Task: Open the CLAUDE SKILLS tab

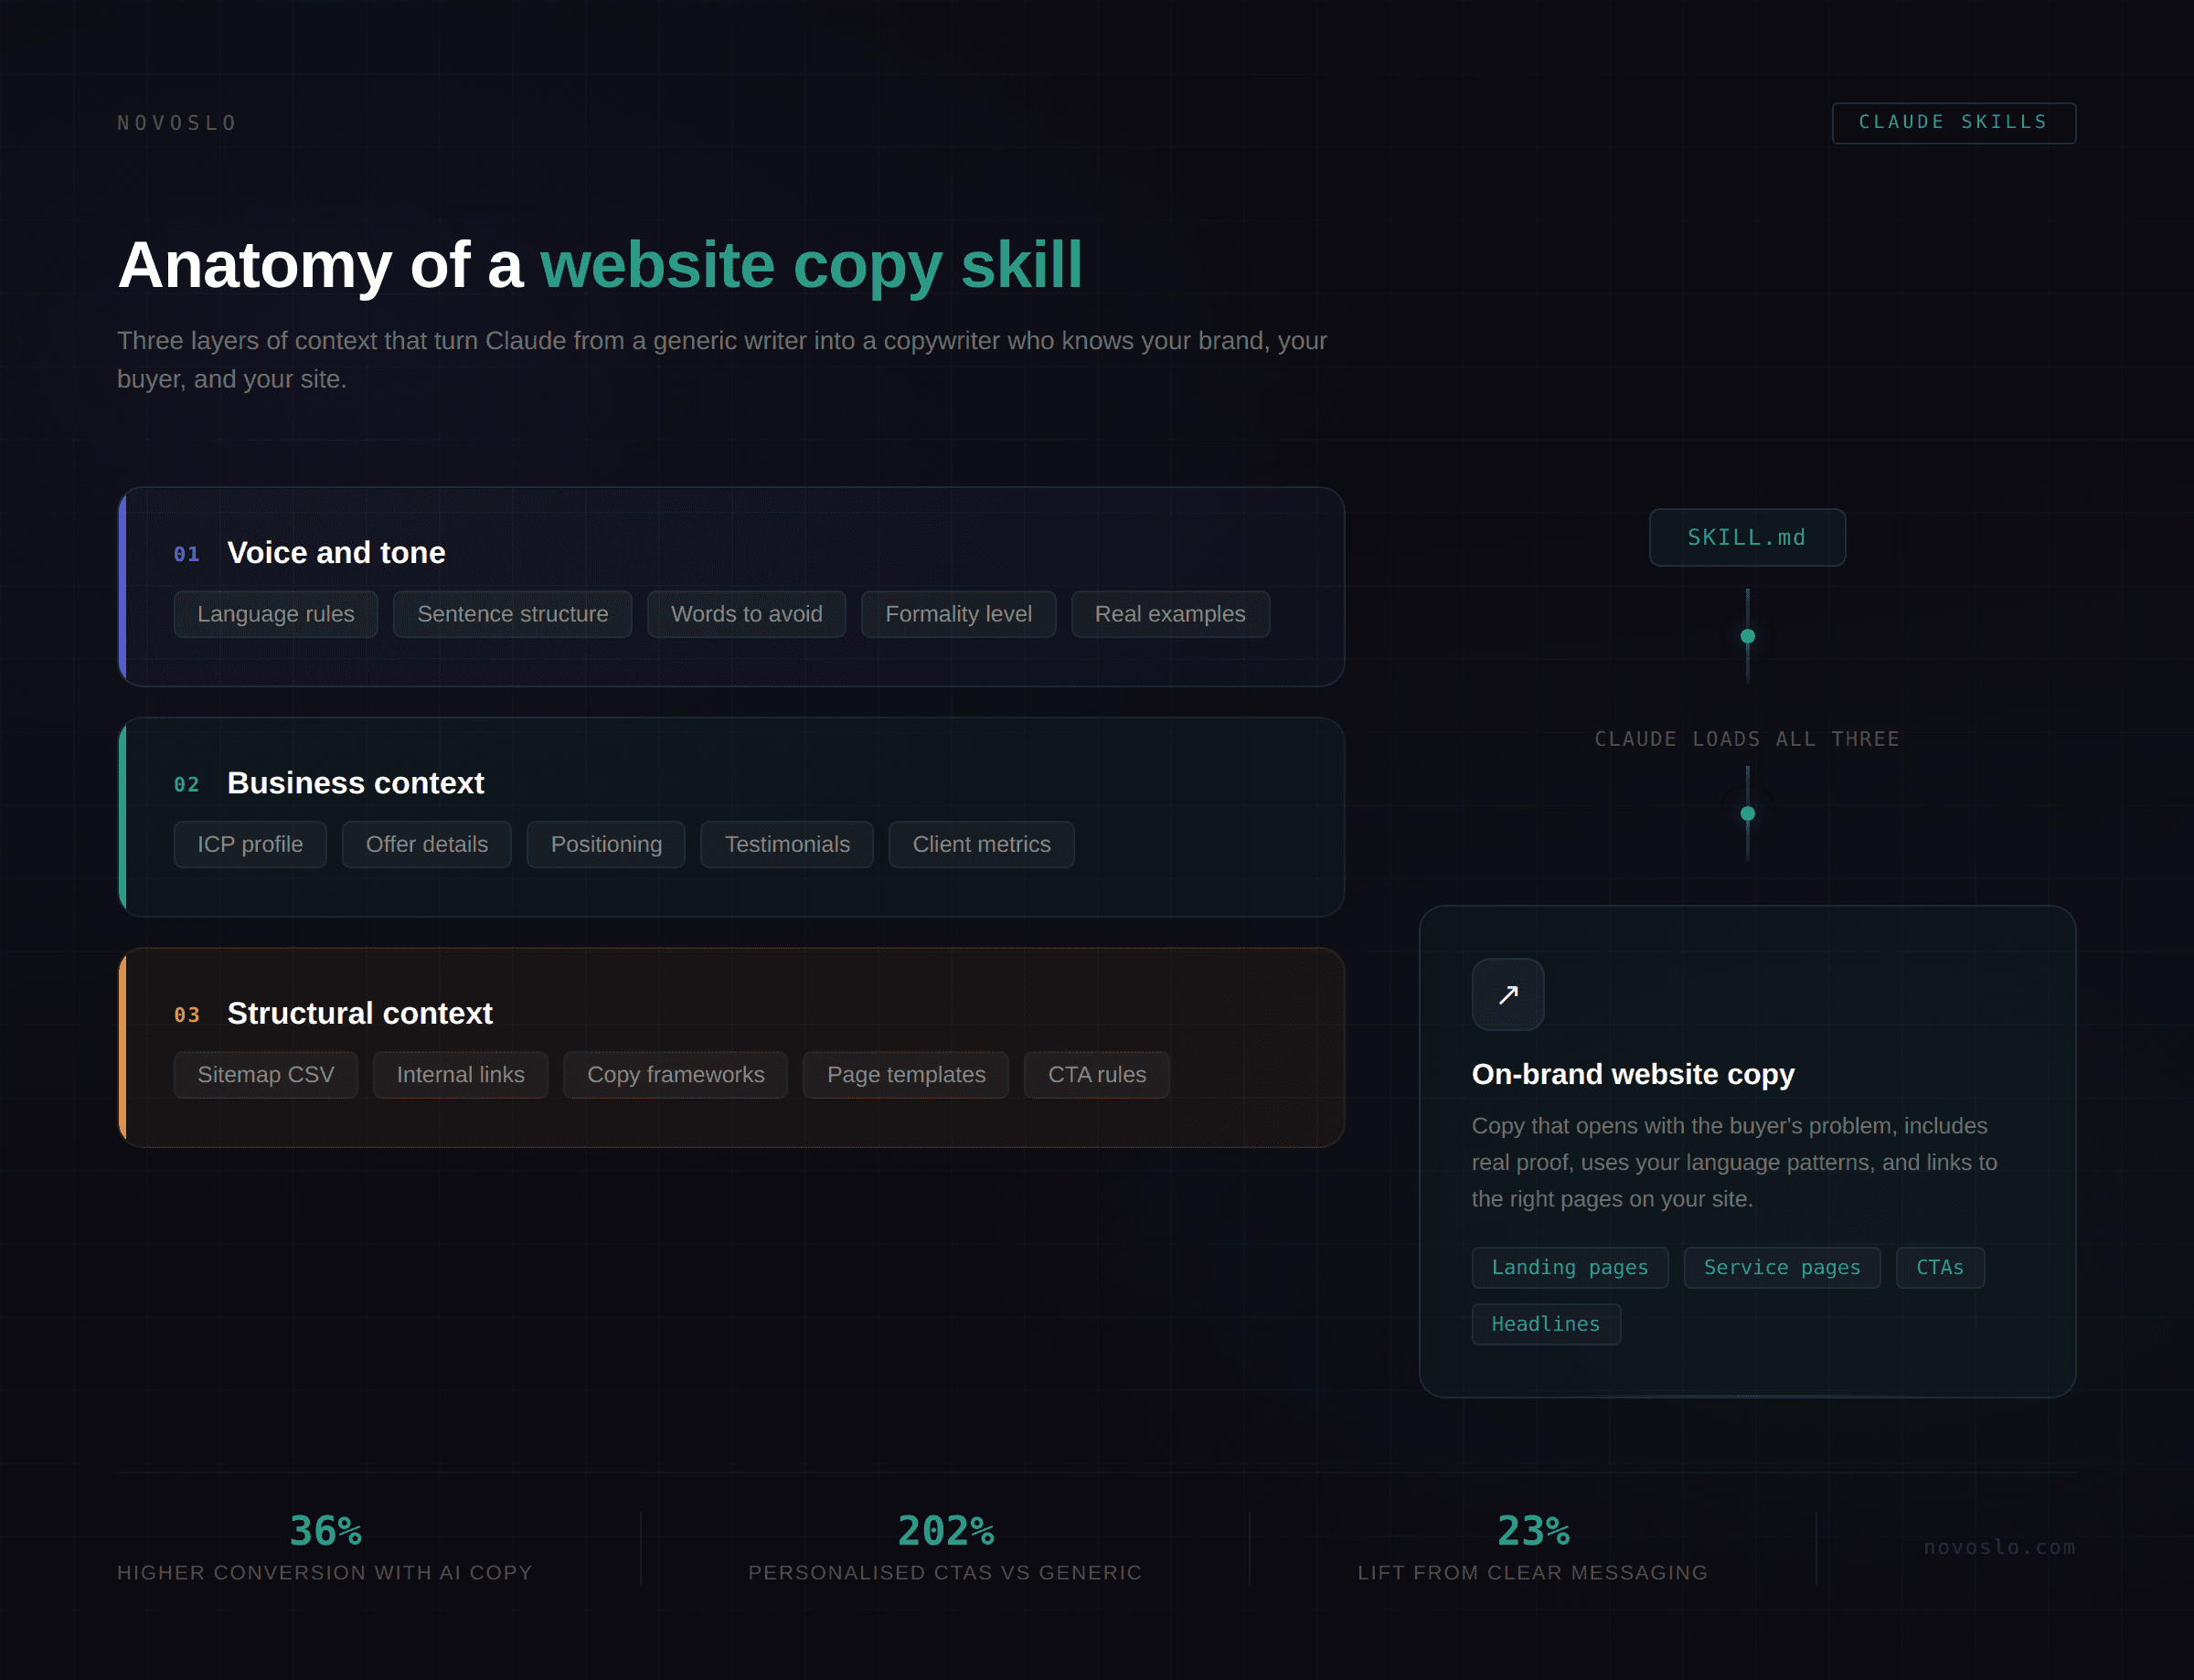Action: 1953,122
